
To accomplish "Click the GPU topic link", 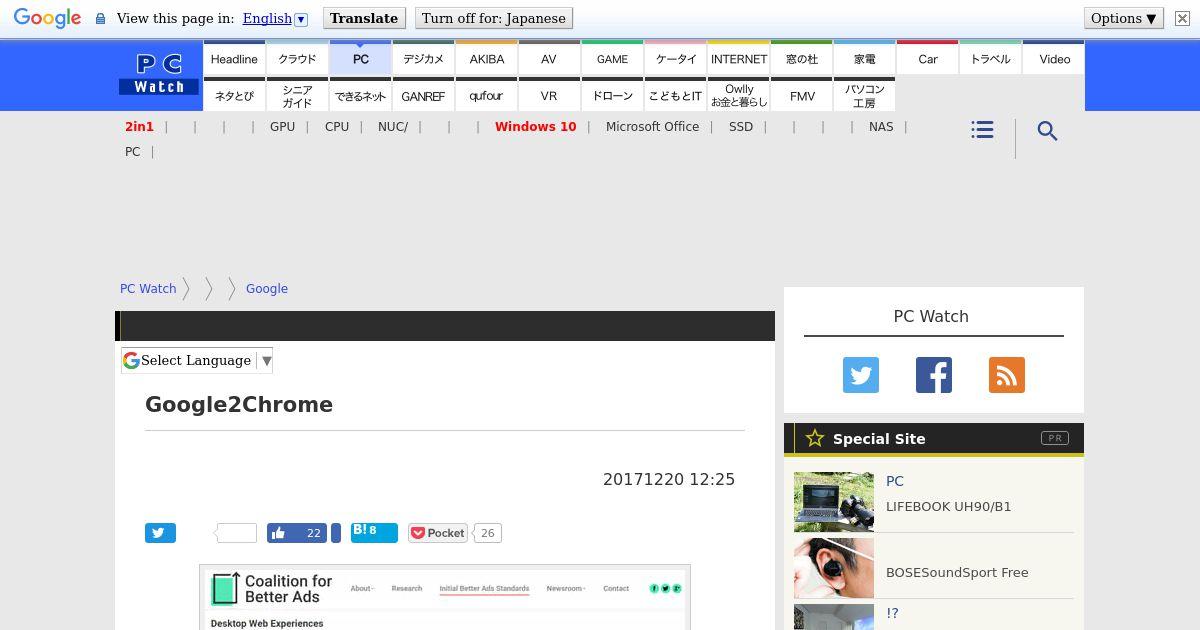I will (282, 126).
